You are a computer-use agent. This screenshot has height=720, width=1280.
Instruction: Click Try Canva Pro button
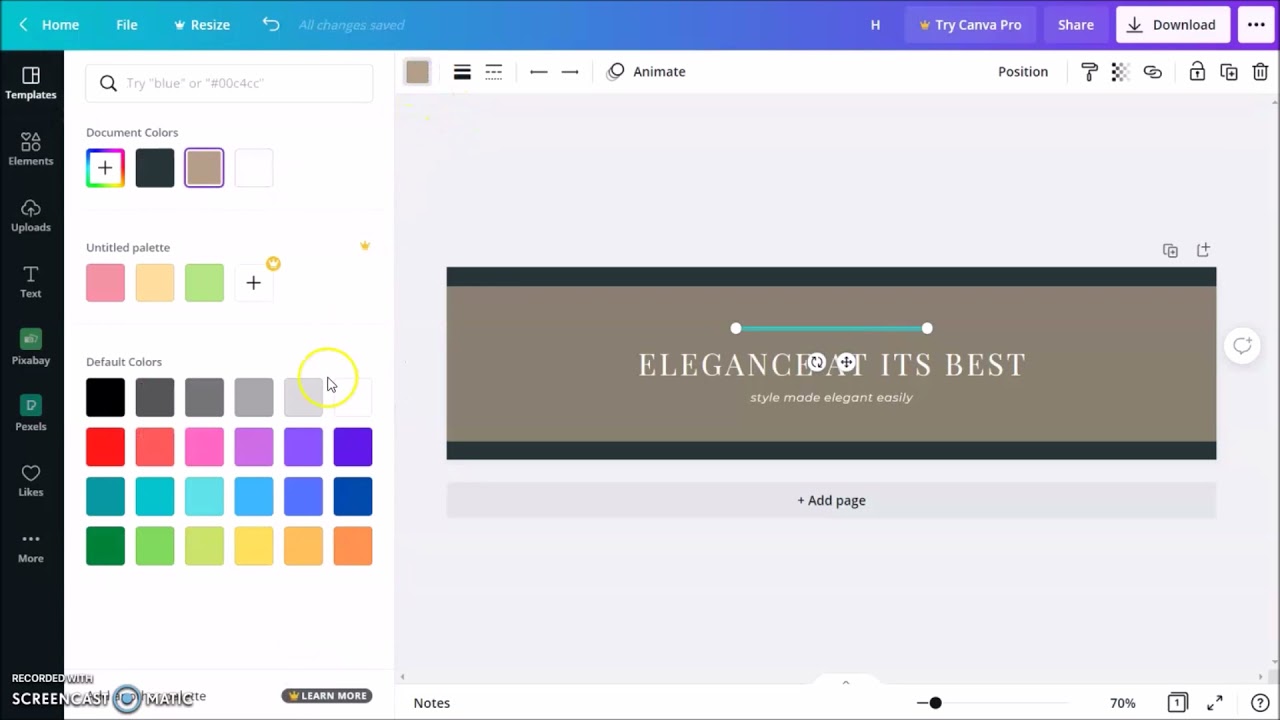pos(970,24)
